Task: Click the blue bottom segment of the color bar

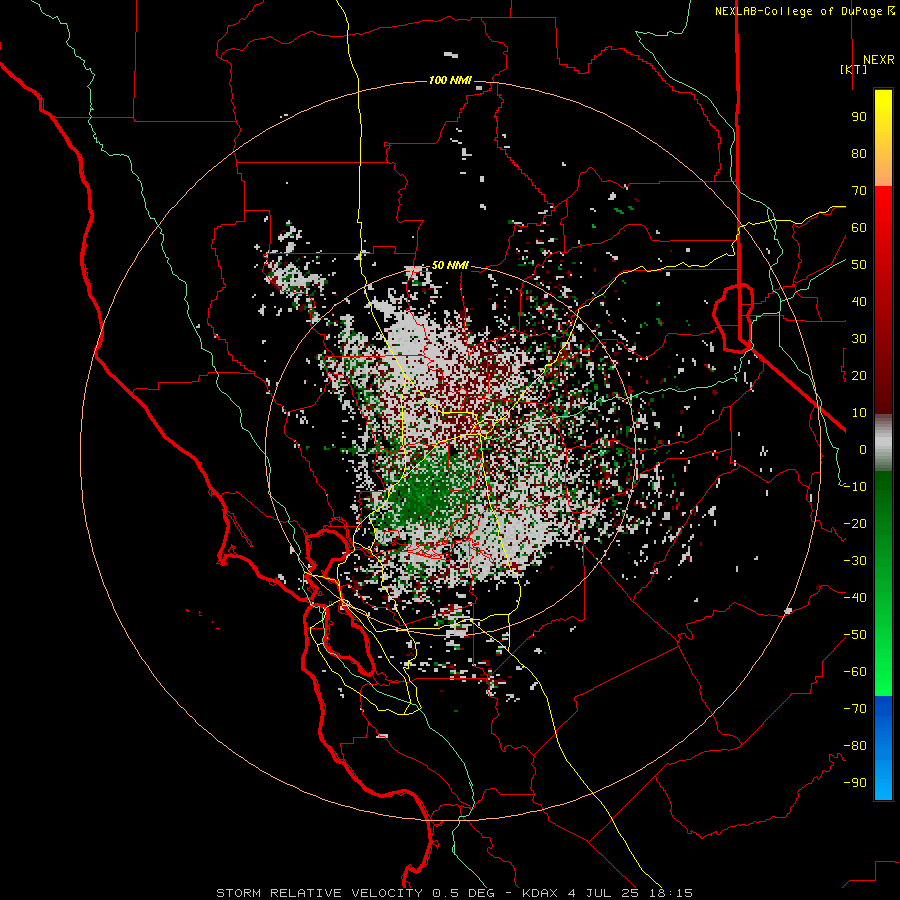Action: click(883, 747)
